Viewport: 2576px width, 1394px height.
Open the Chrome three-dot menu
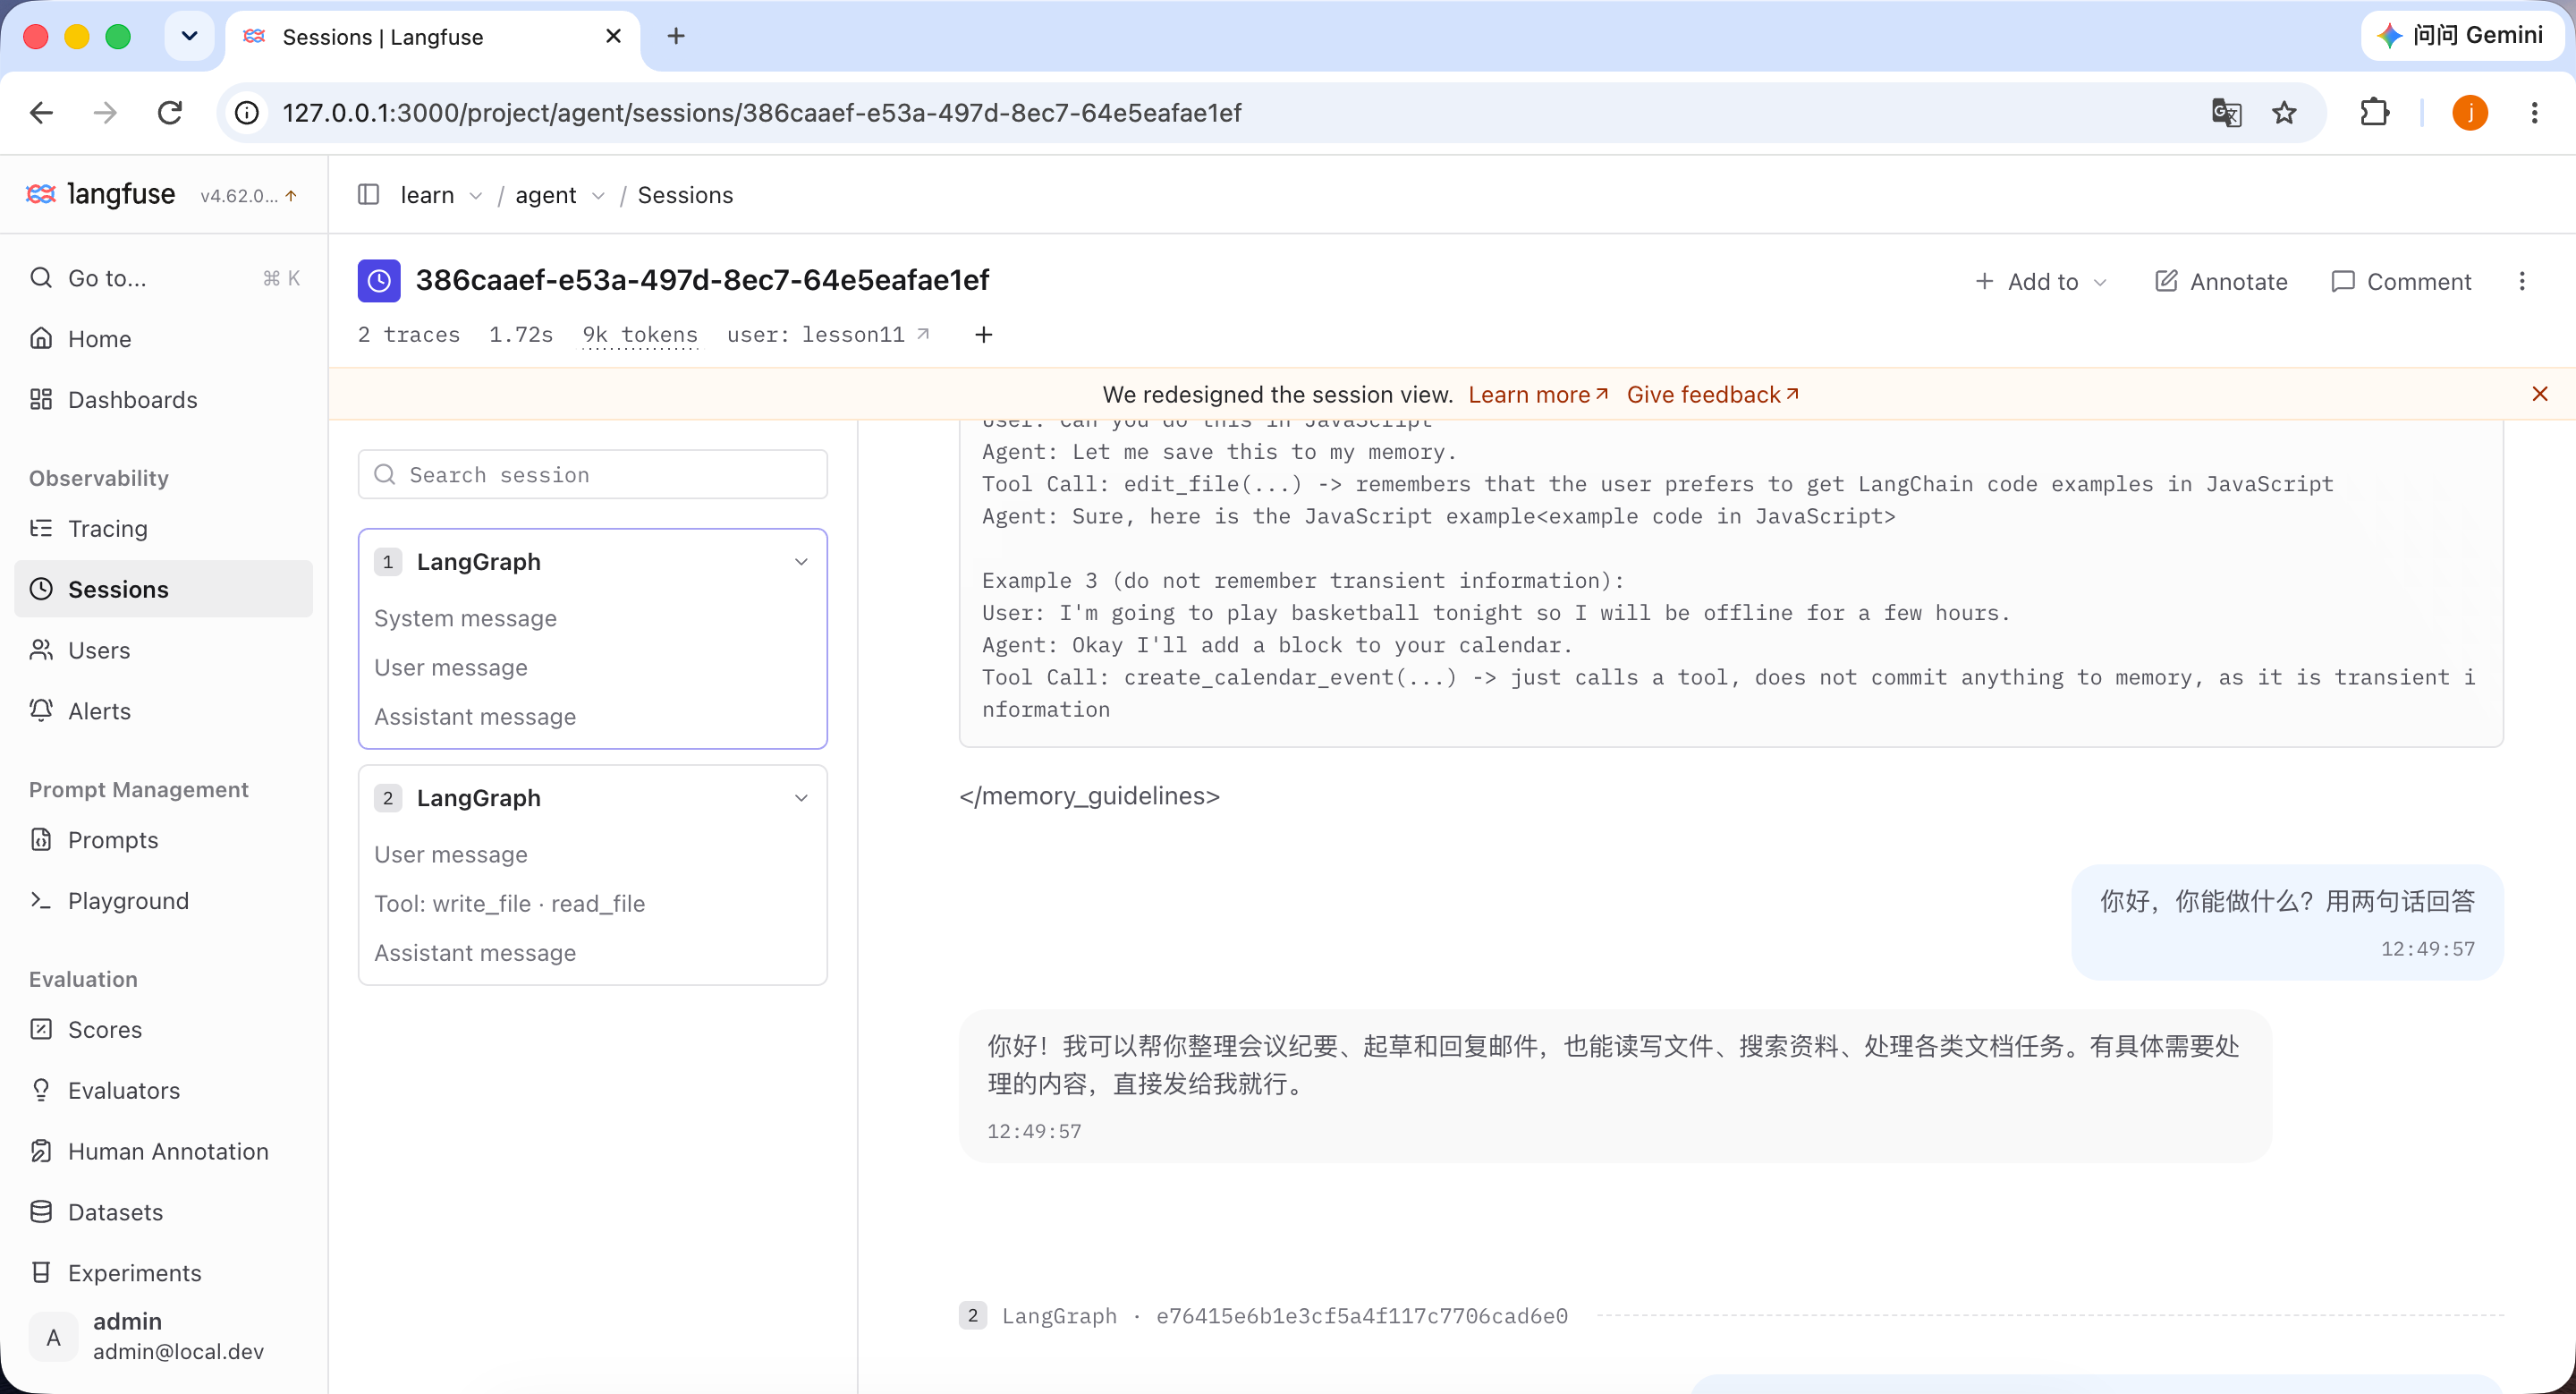click(x=2534, y=113)
